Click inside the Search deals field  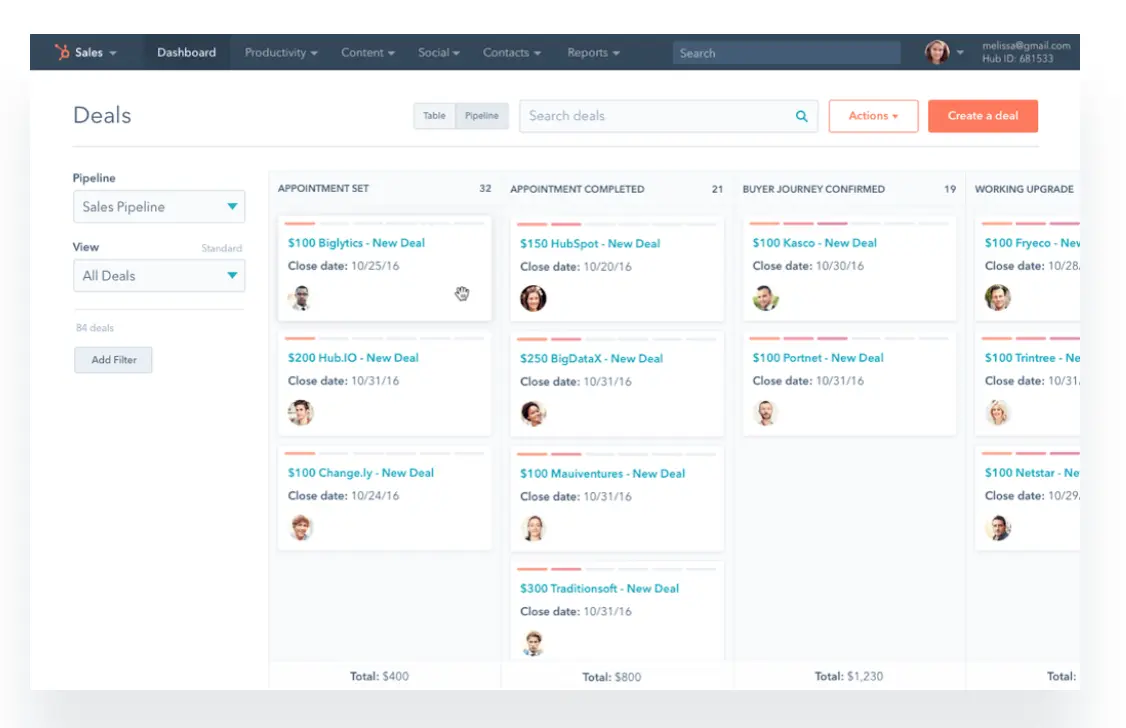pos(640,116)
